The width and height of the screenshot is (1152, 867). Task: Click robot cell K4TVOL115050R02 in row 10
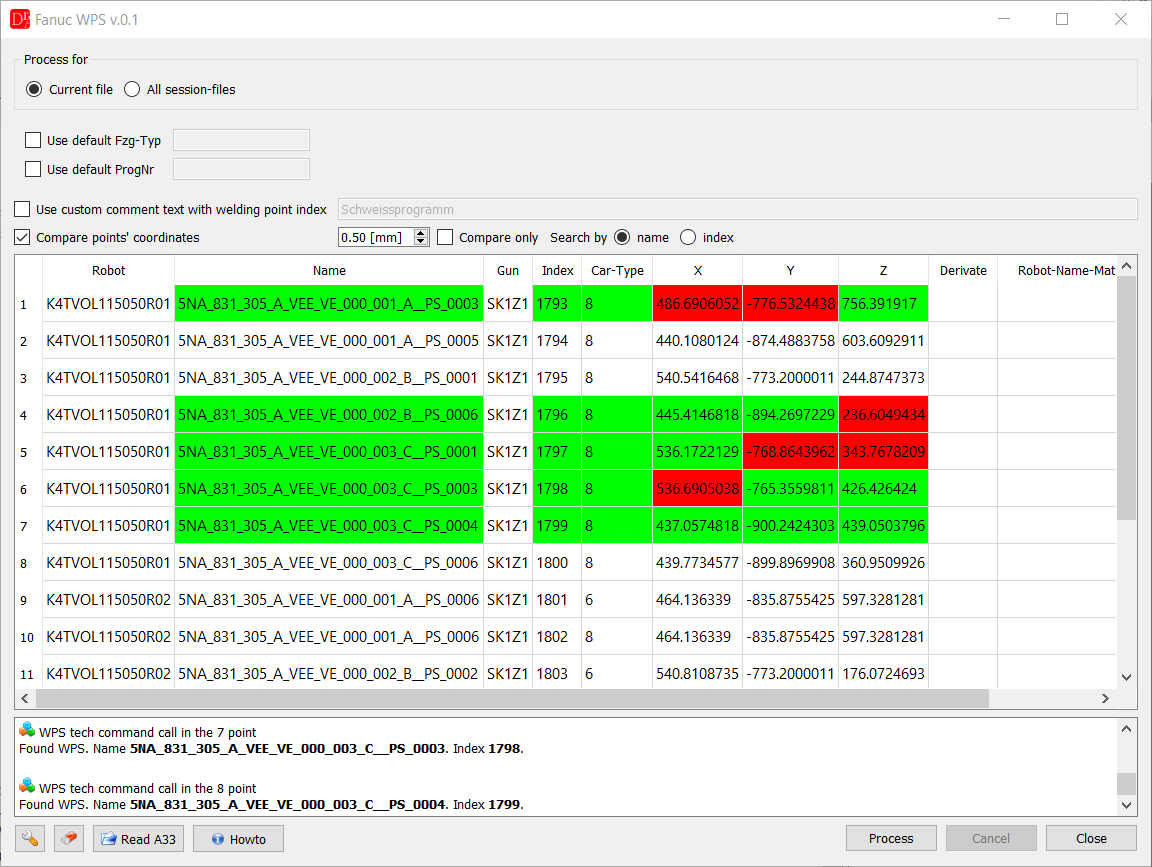[x=109, y=637]
